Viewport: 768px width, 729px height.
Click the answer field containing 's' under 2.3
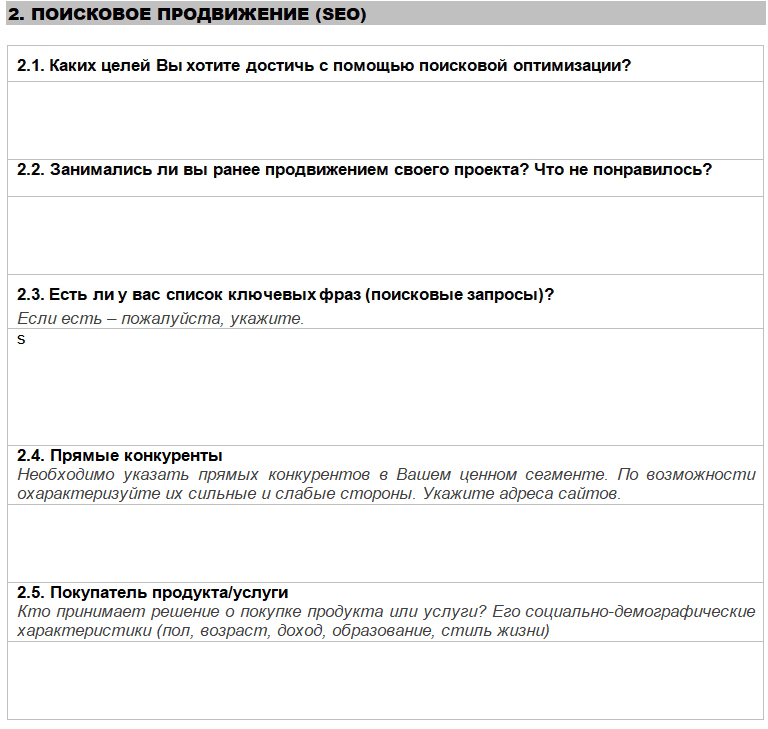pyautogui.click(x=385, y=387)
